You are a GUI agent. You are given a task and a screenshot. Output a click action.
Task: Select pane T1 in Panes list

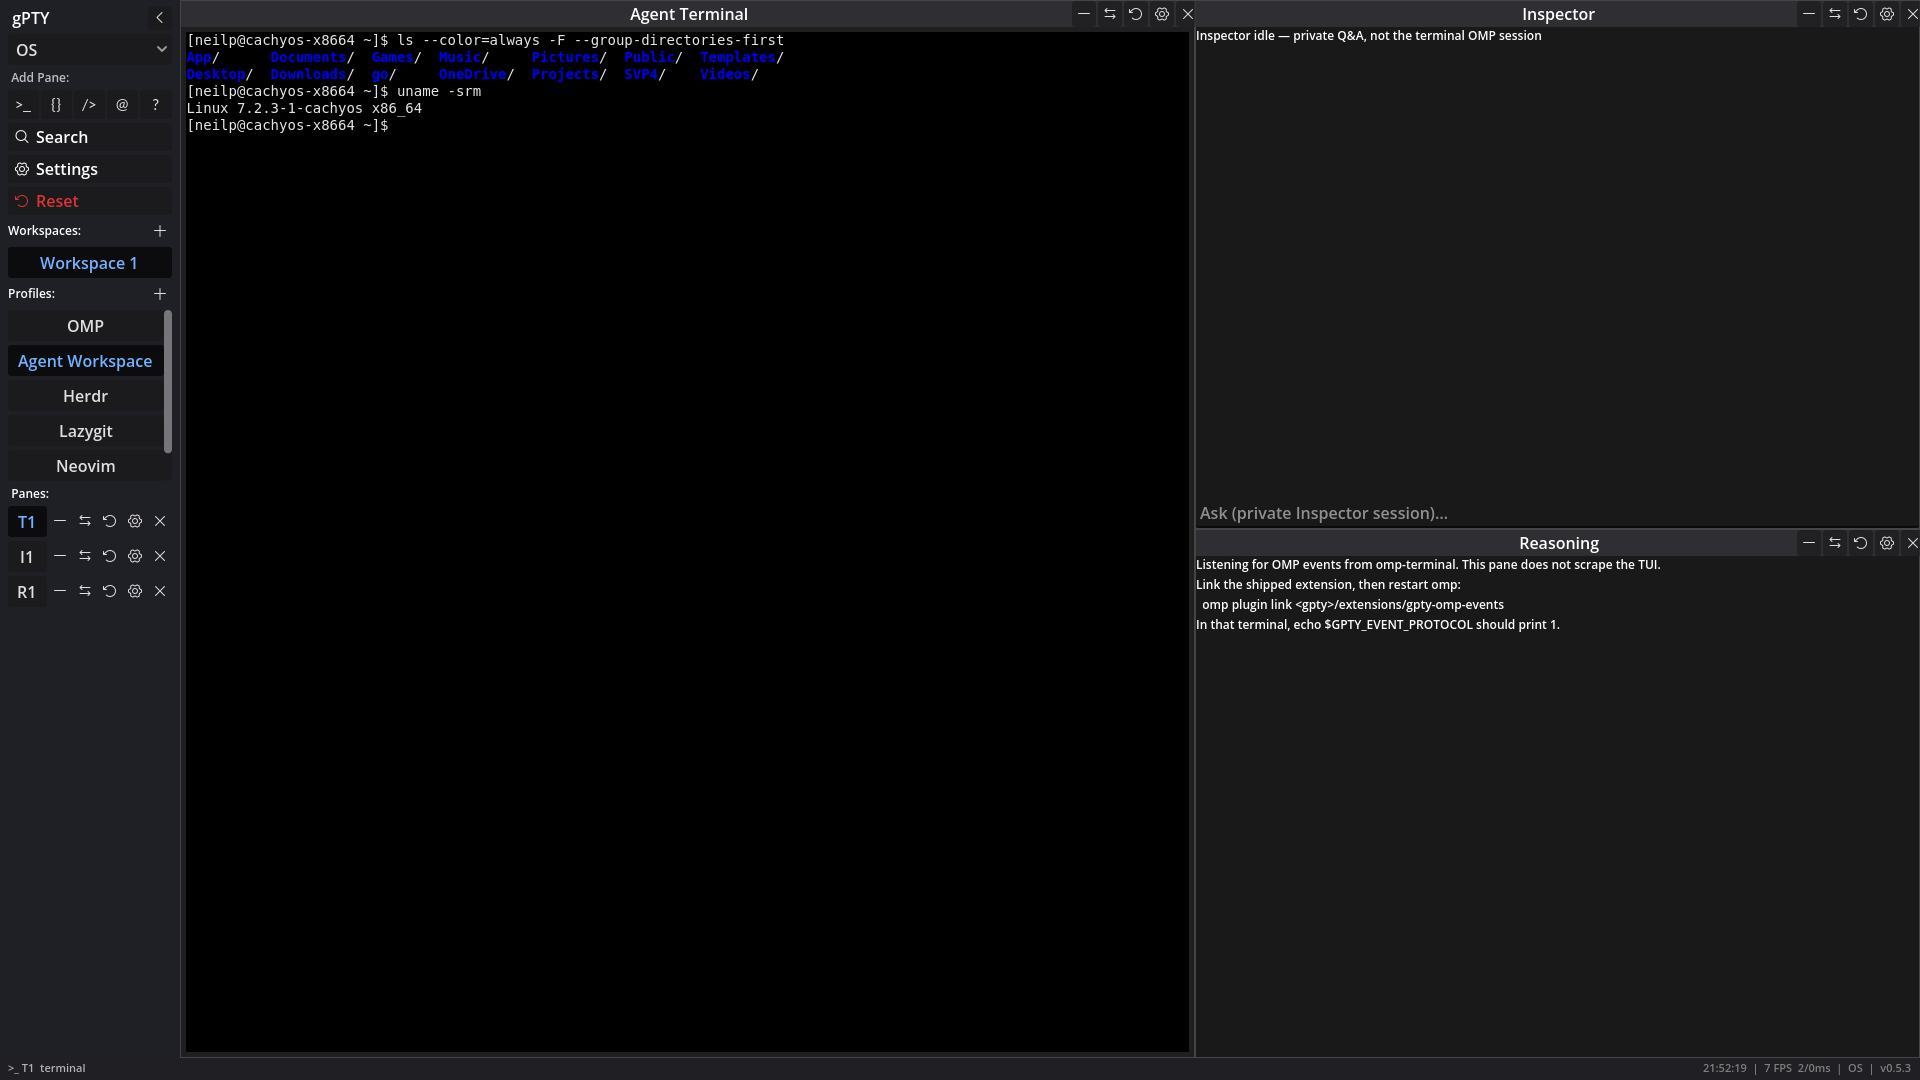27,522
